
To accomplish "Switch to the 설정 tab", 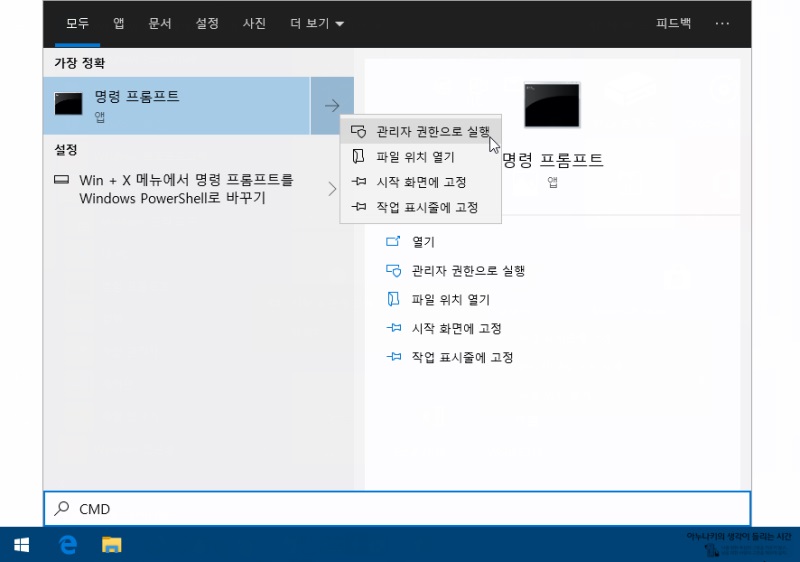I will (207, 23).
